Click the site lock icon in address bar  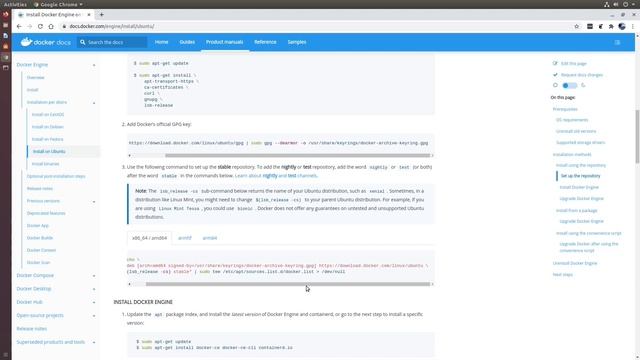click(x=64, y=26)
